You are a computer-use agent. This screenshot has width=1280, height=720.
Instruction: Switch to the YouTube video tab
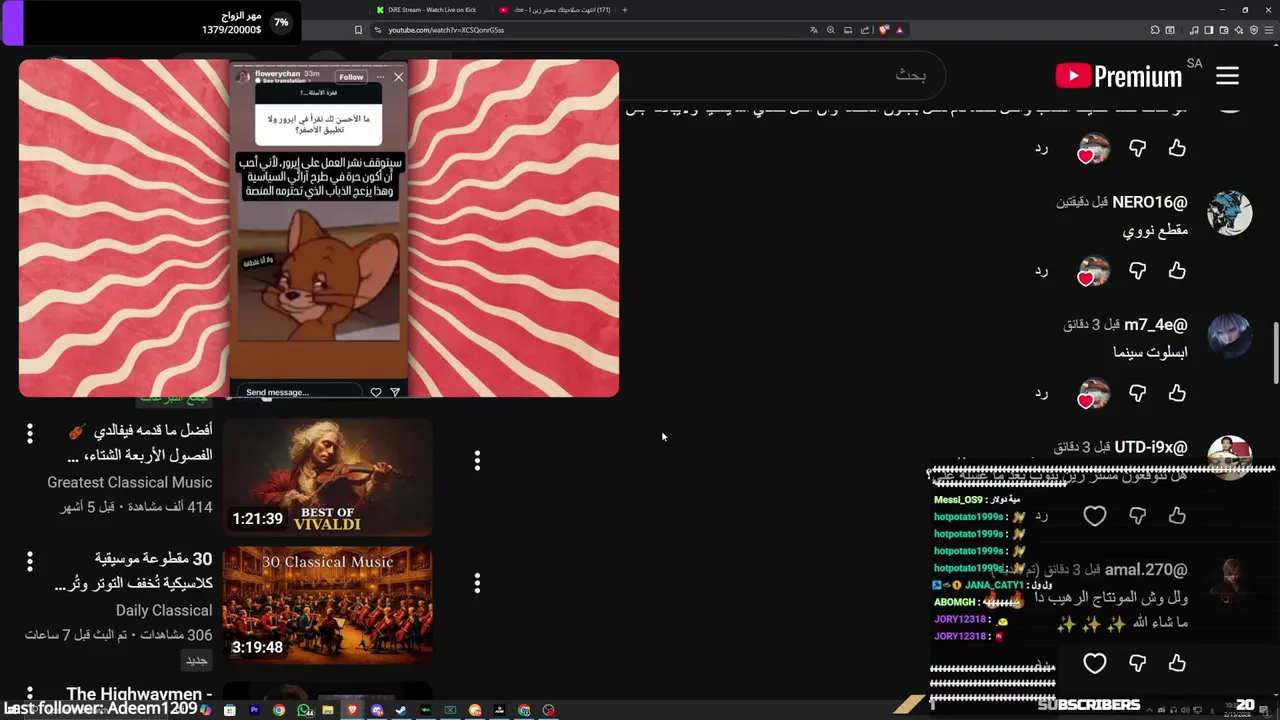pyautogui.click(x=556, y=10)
